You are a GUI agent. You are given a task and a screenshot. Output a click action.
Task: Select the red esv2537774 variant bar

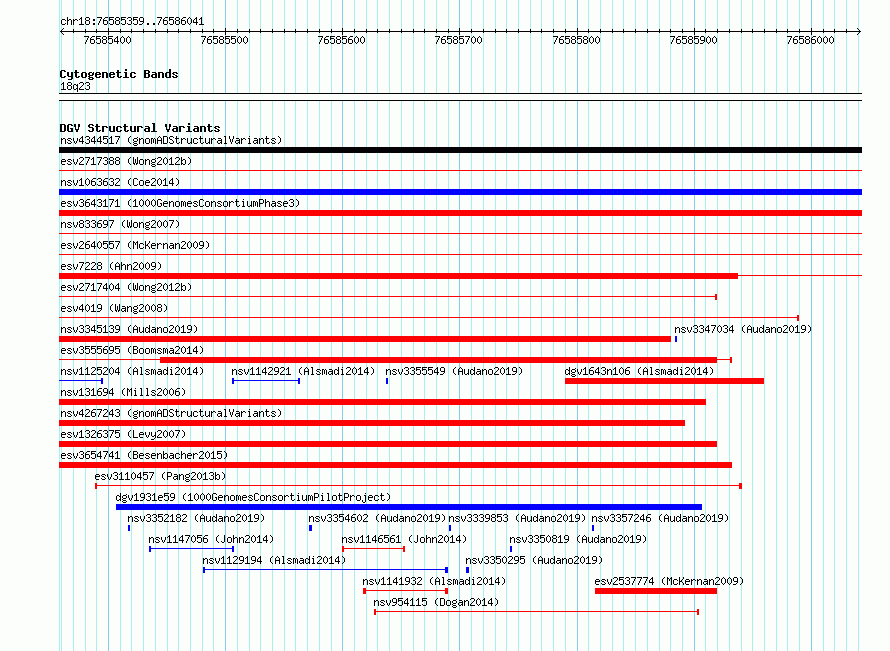(656, 591)
